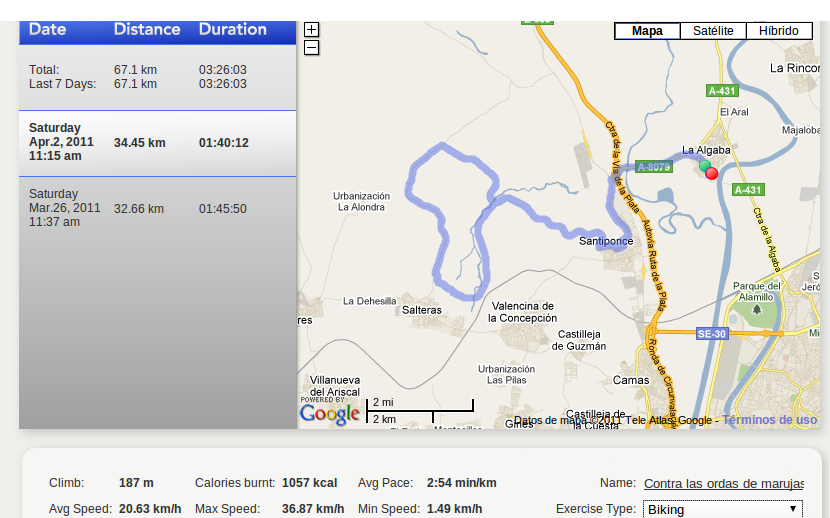830x518 pixels.
Task: Click the Urbanización Las Pilas label
Action: 507,375
